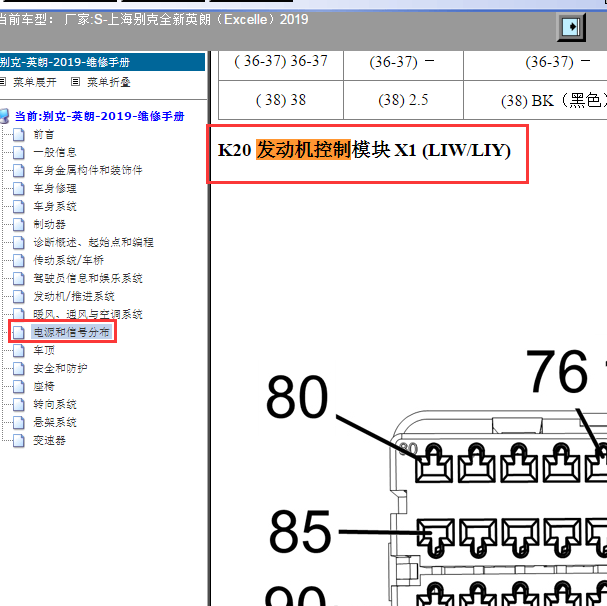Click heading K20 发动机控制模块 X1 (LIW/LIY)

coord(364,150)
